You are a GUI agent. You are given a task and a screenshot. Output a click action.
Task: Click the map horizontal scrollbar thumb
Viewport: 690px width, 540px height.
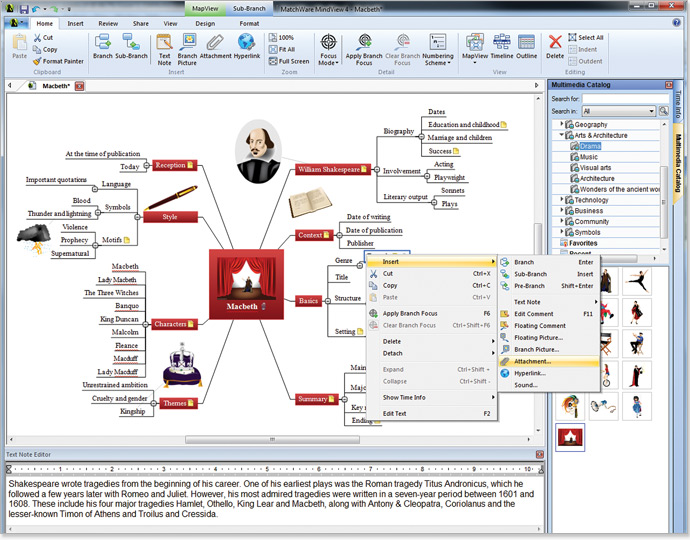[x=272, y=439]
